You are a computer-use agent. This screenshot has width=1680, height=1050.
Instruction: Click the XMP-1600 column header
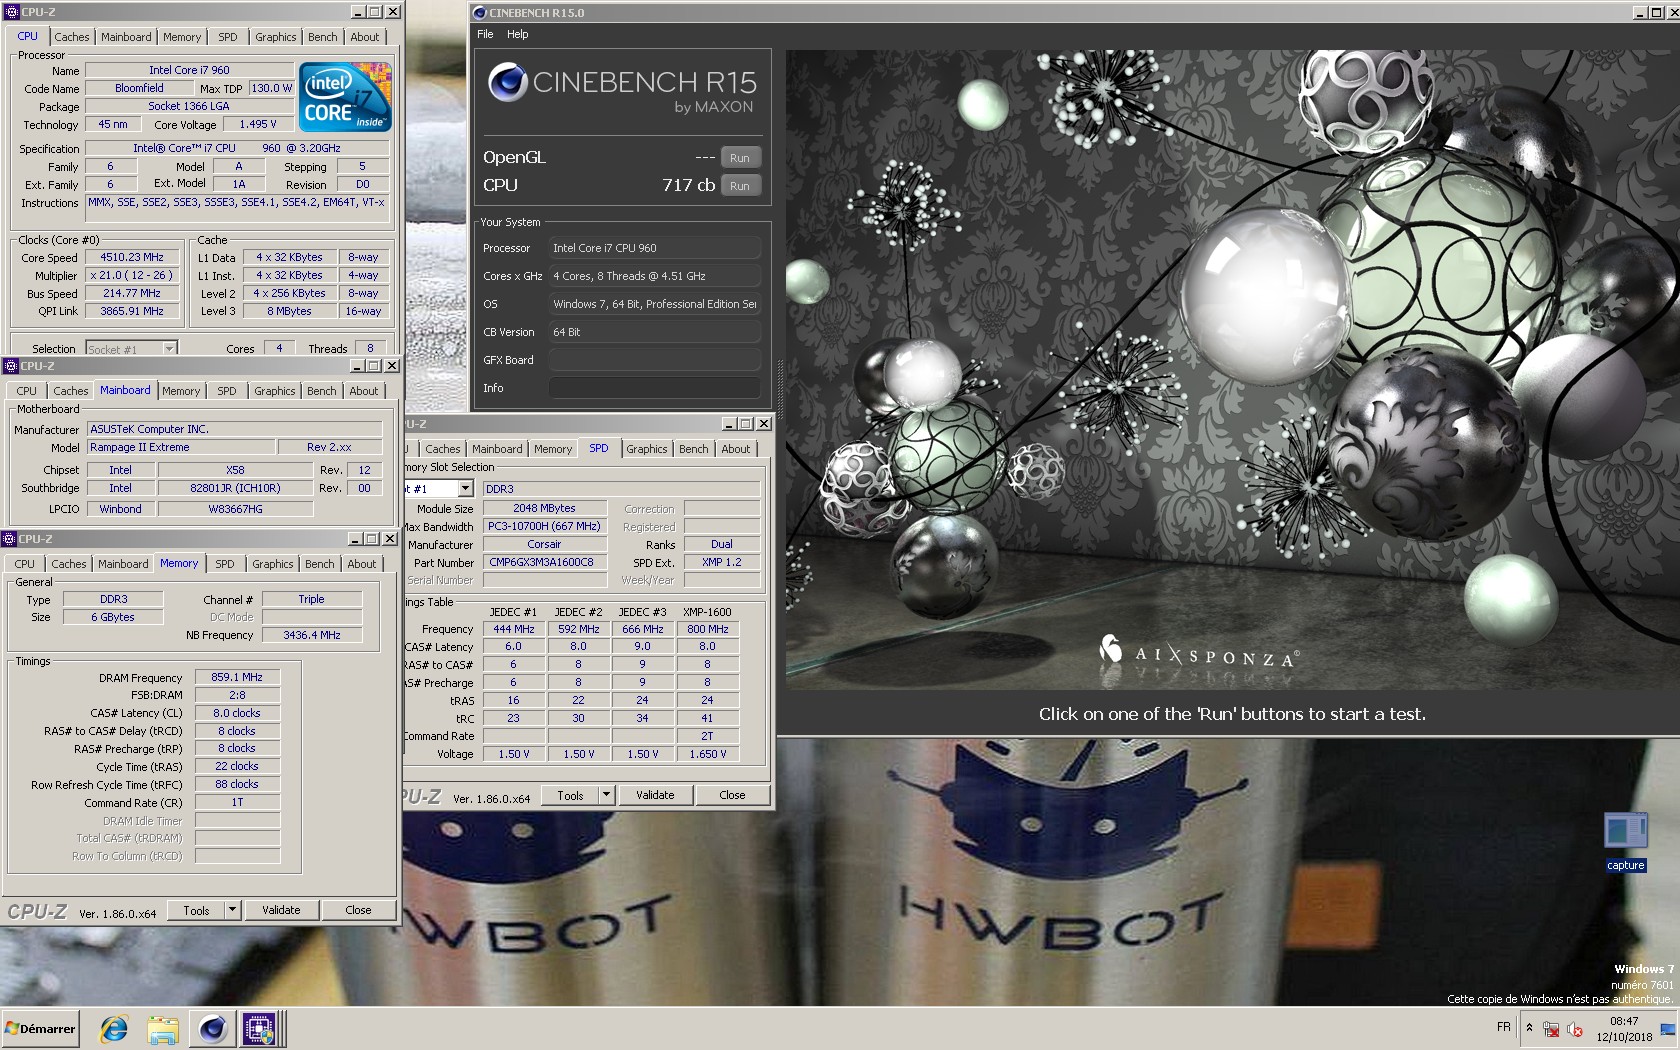click(707, 612)
